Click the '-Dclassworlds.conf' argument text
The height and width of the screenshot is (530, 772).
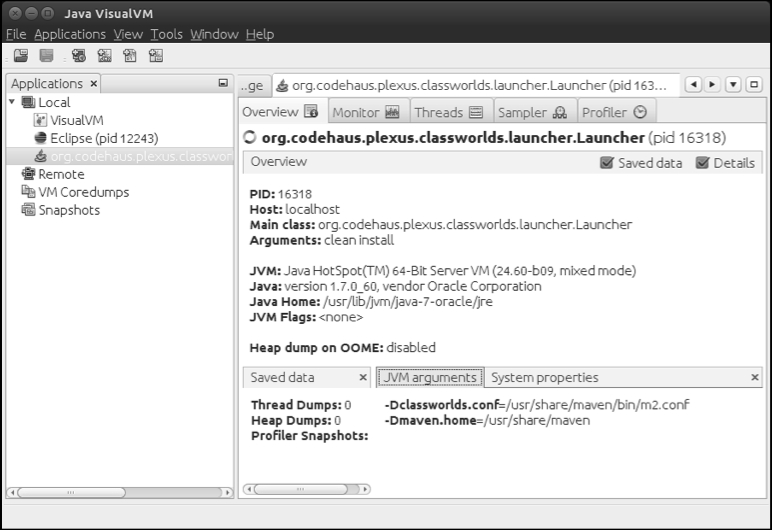(x=442, y=405)
